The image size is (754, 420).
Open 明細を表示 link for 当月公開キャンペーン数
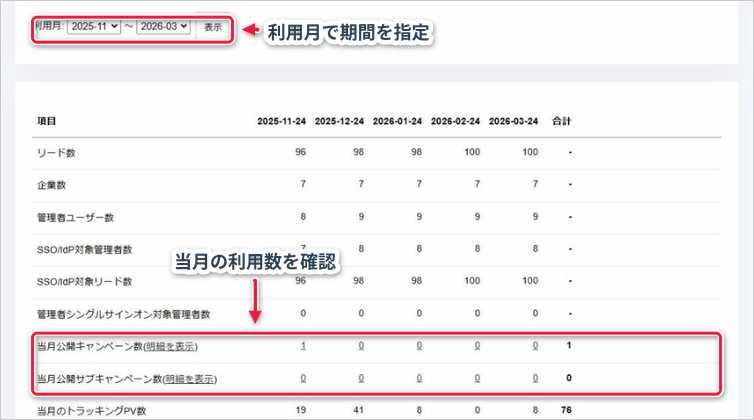170,346
